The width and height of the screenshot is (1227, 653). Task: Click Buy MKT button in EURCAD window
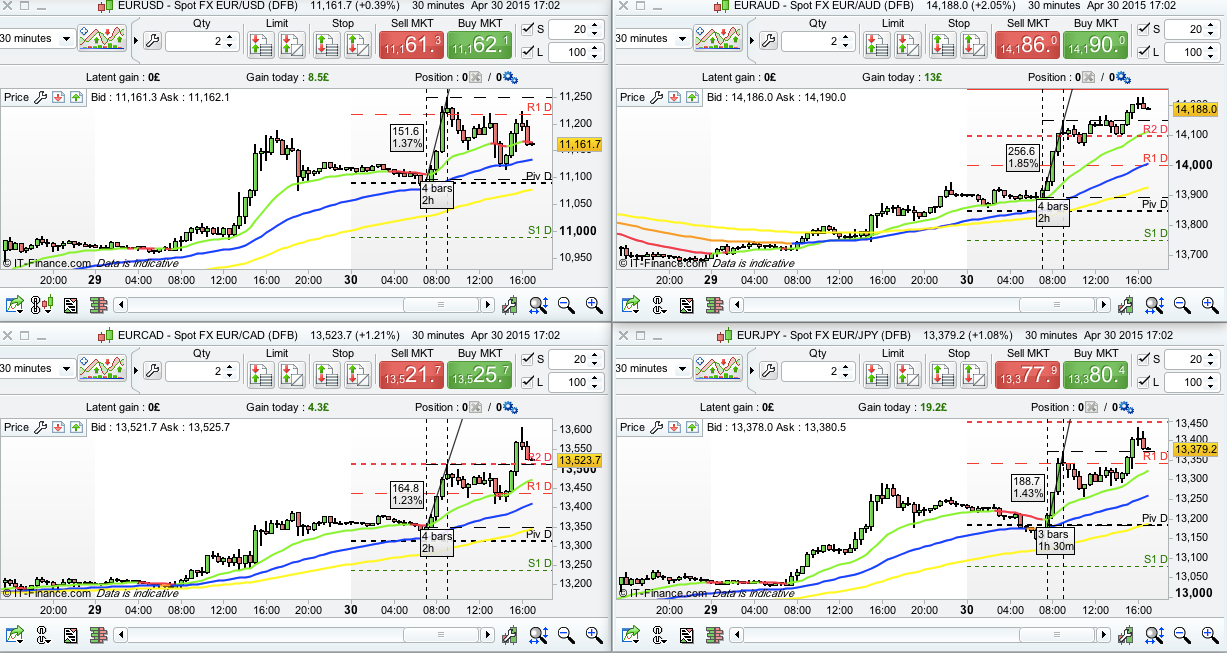click(x=479, y=375)
